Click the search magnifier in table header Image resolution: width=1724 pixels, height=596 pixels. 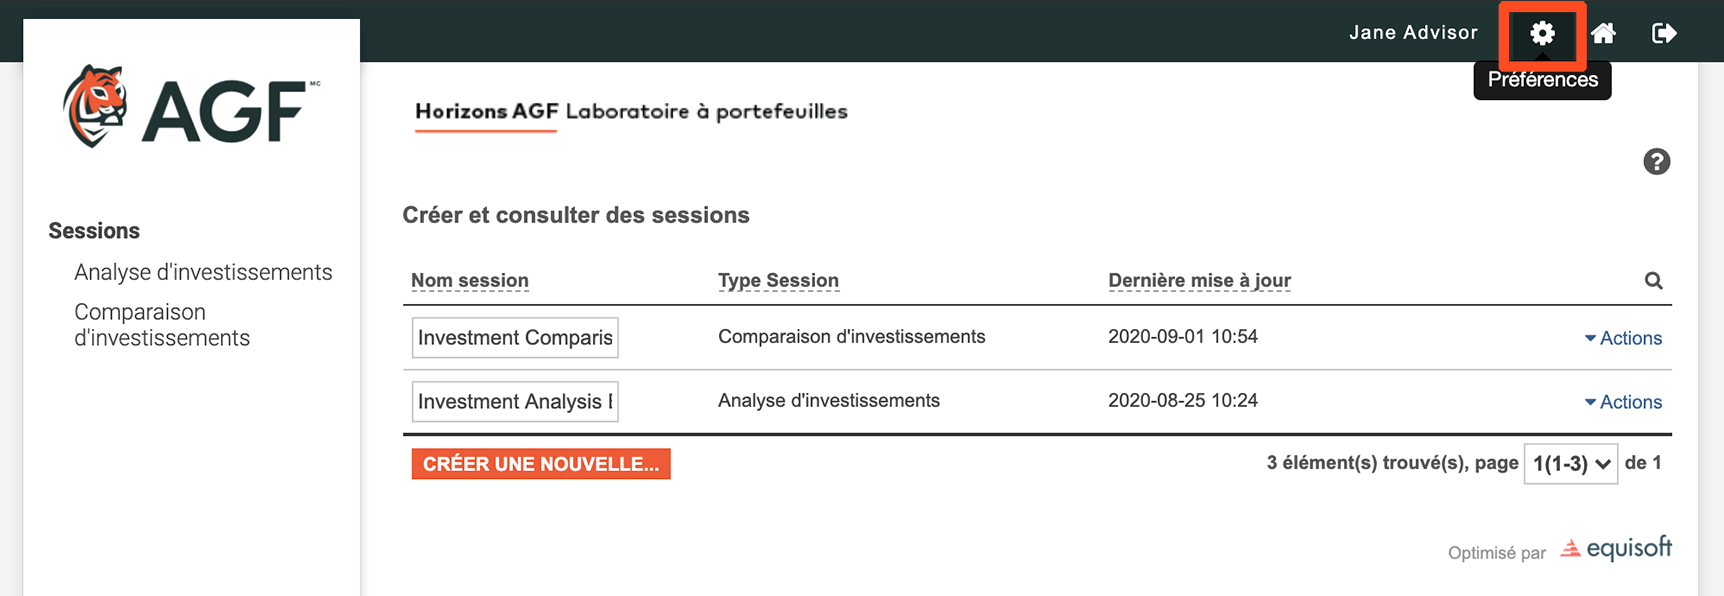(x=1653, y=281)
